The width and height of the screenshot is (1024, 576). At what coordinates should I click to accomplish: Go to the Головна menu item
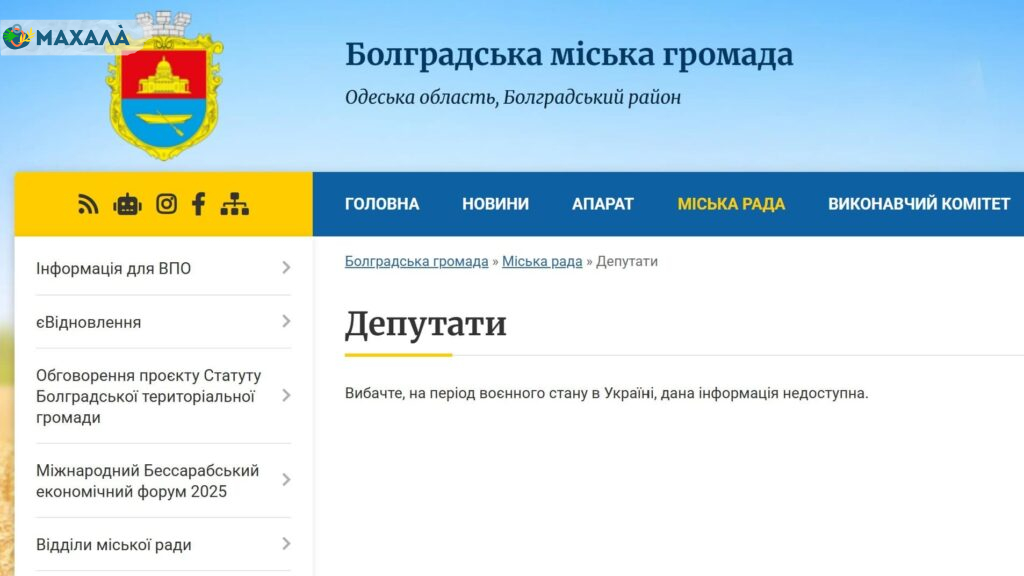[382, 204]
